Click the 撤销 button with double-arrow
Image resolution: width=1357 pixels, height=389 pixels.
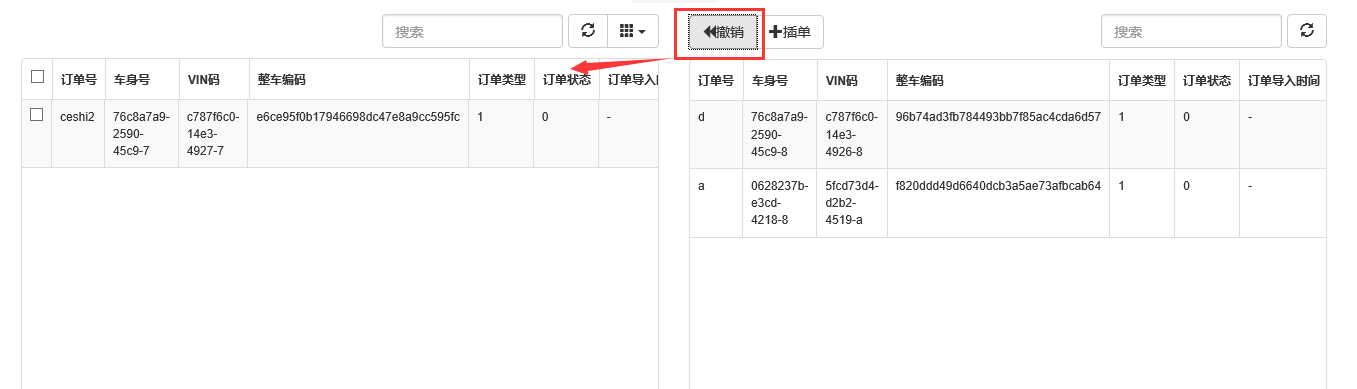pos(723,32)
